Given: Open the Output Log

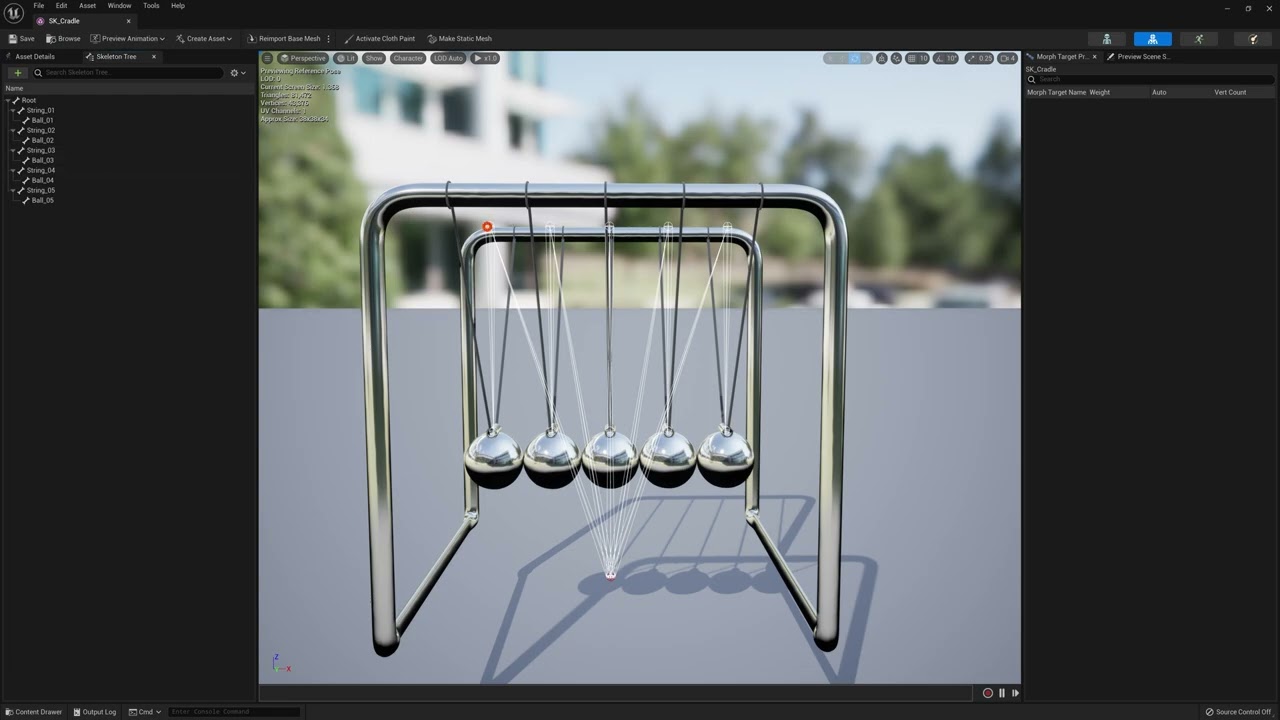Looking at the screenshot, I should coord(94,712).
